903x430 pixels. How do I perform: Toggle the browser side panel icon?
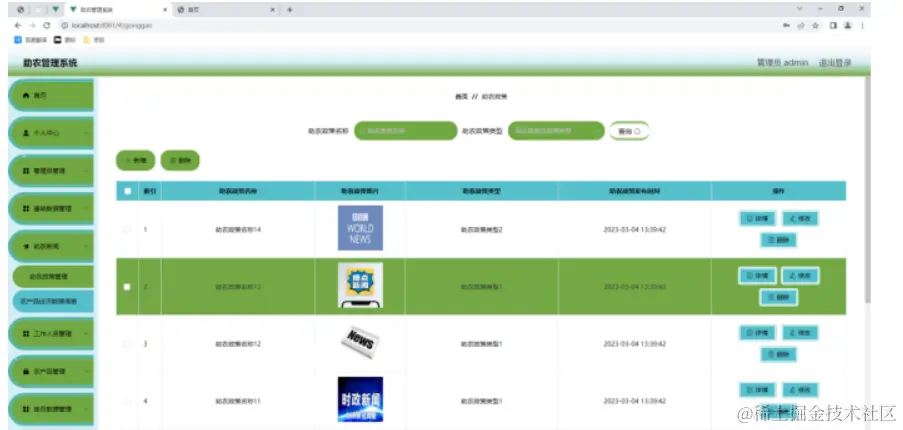(x=833, y=26)
